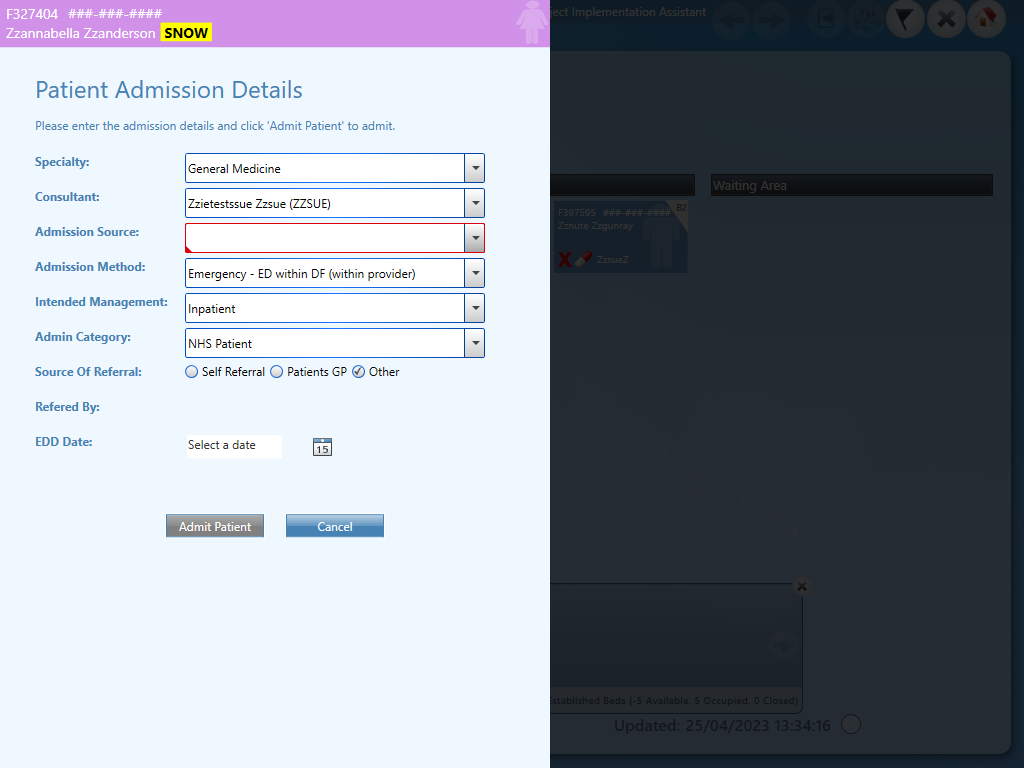Expand the Specialty dropdown arrow

(x=475, y=168)
